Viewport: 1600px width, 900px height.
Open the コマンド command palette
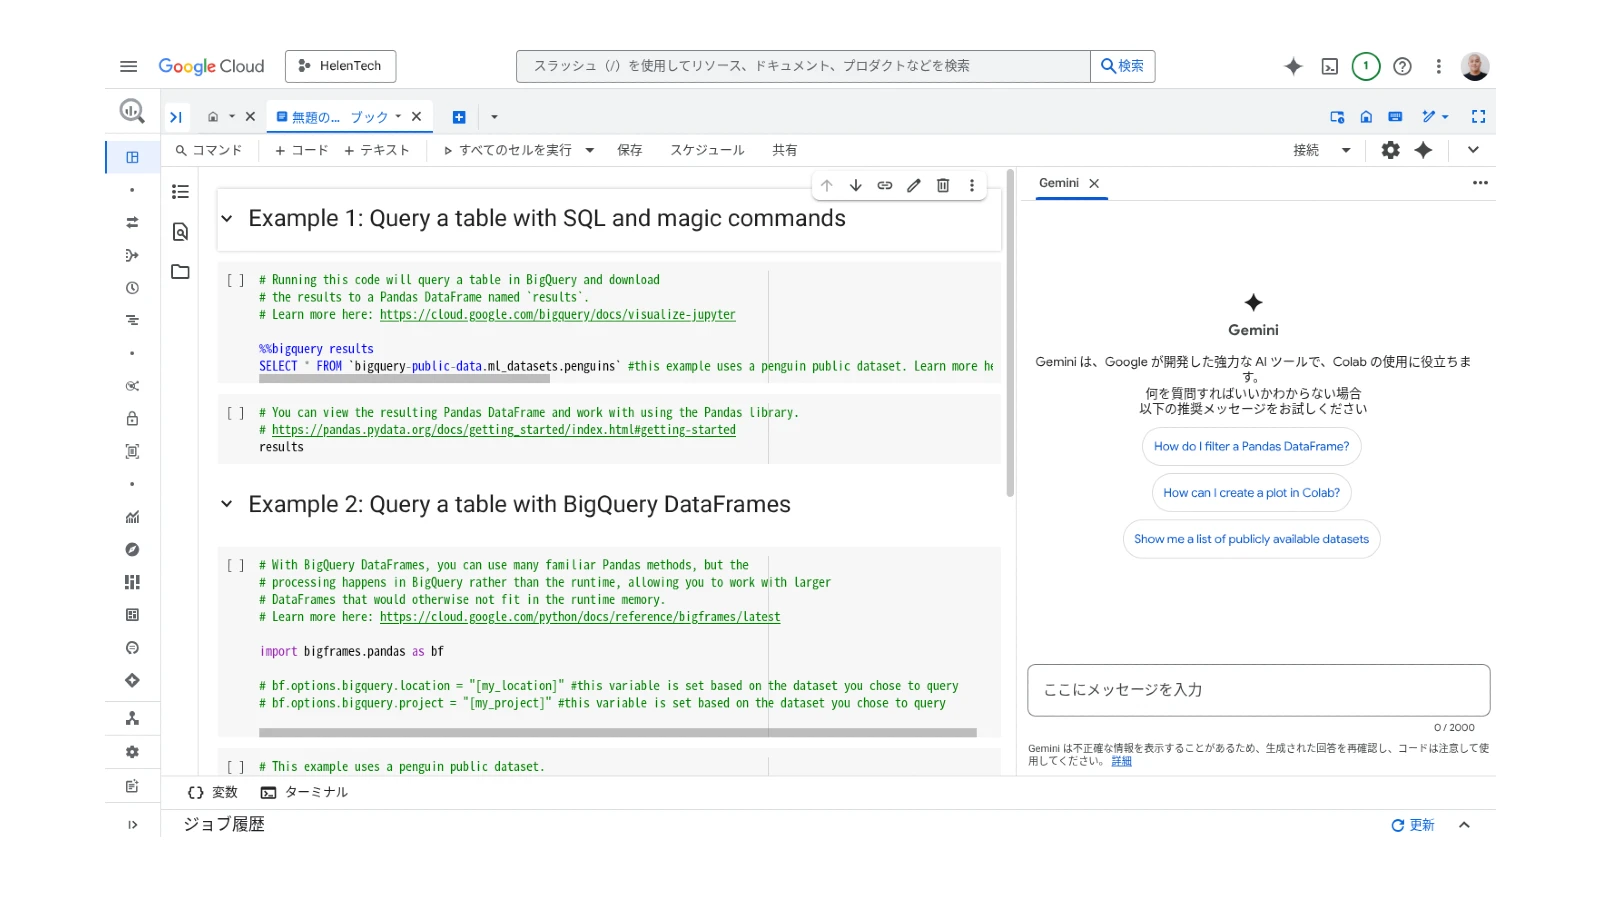coord(209,150)
